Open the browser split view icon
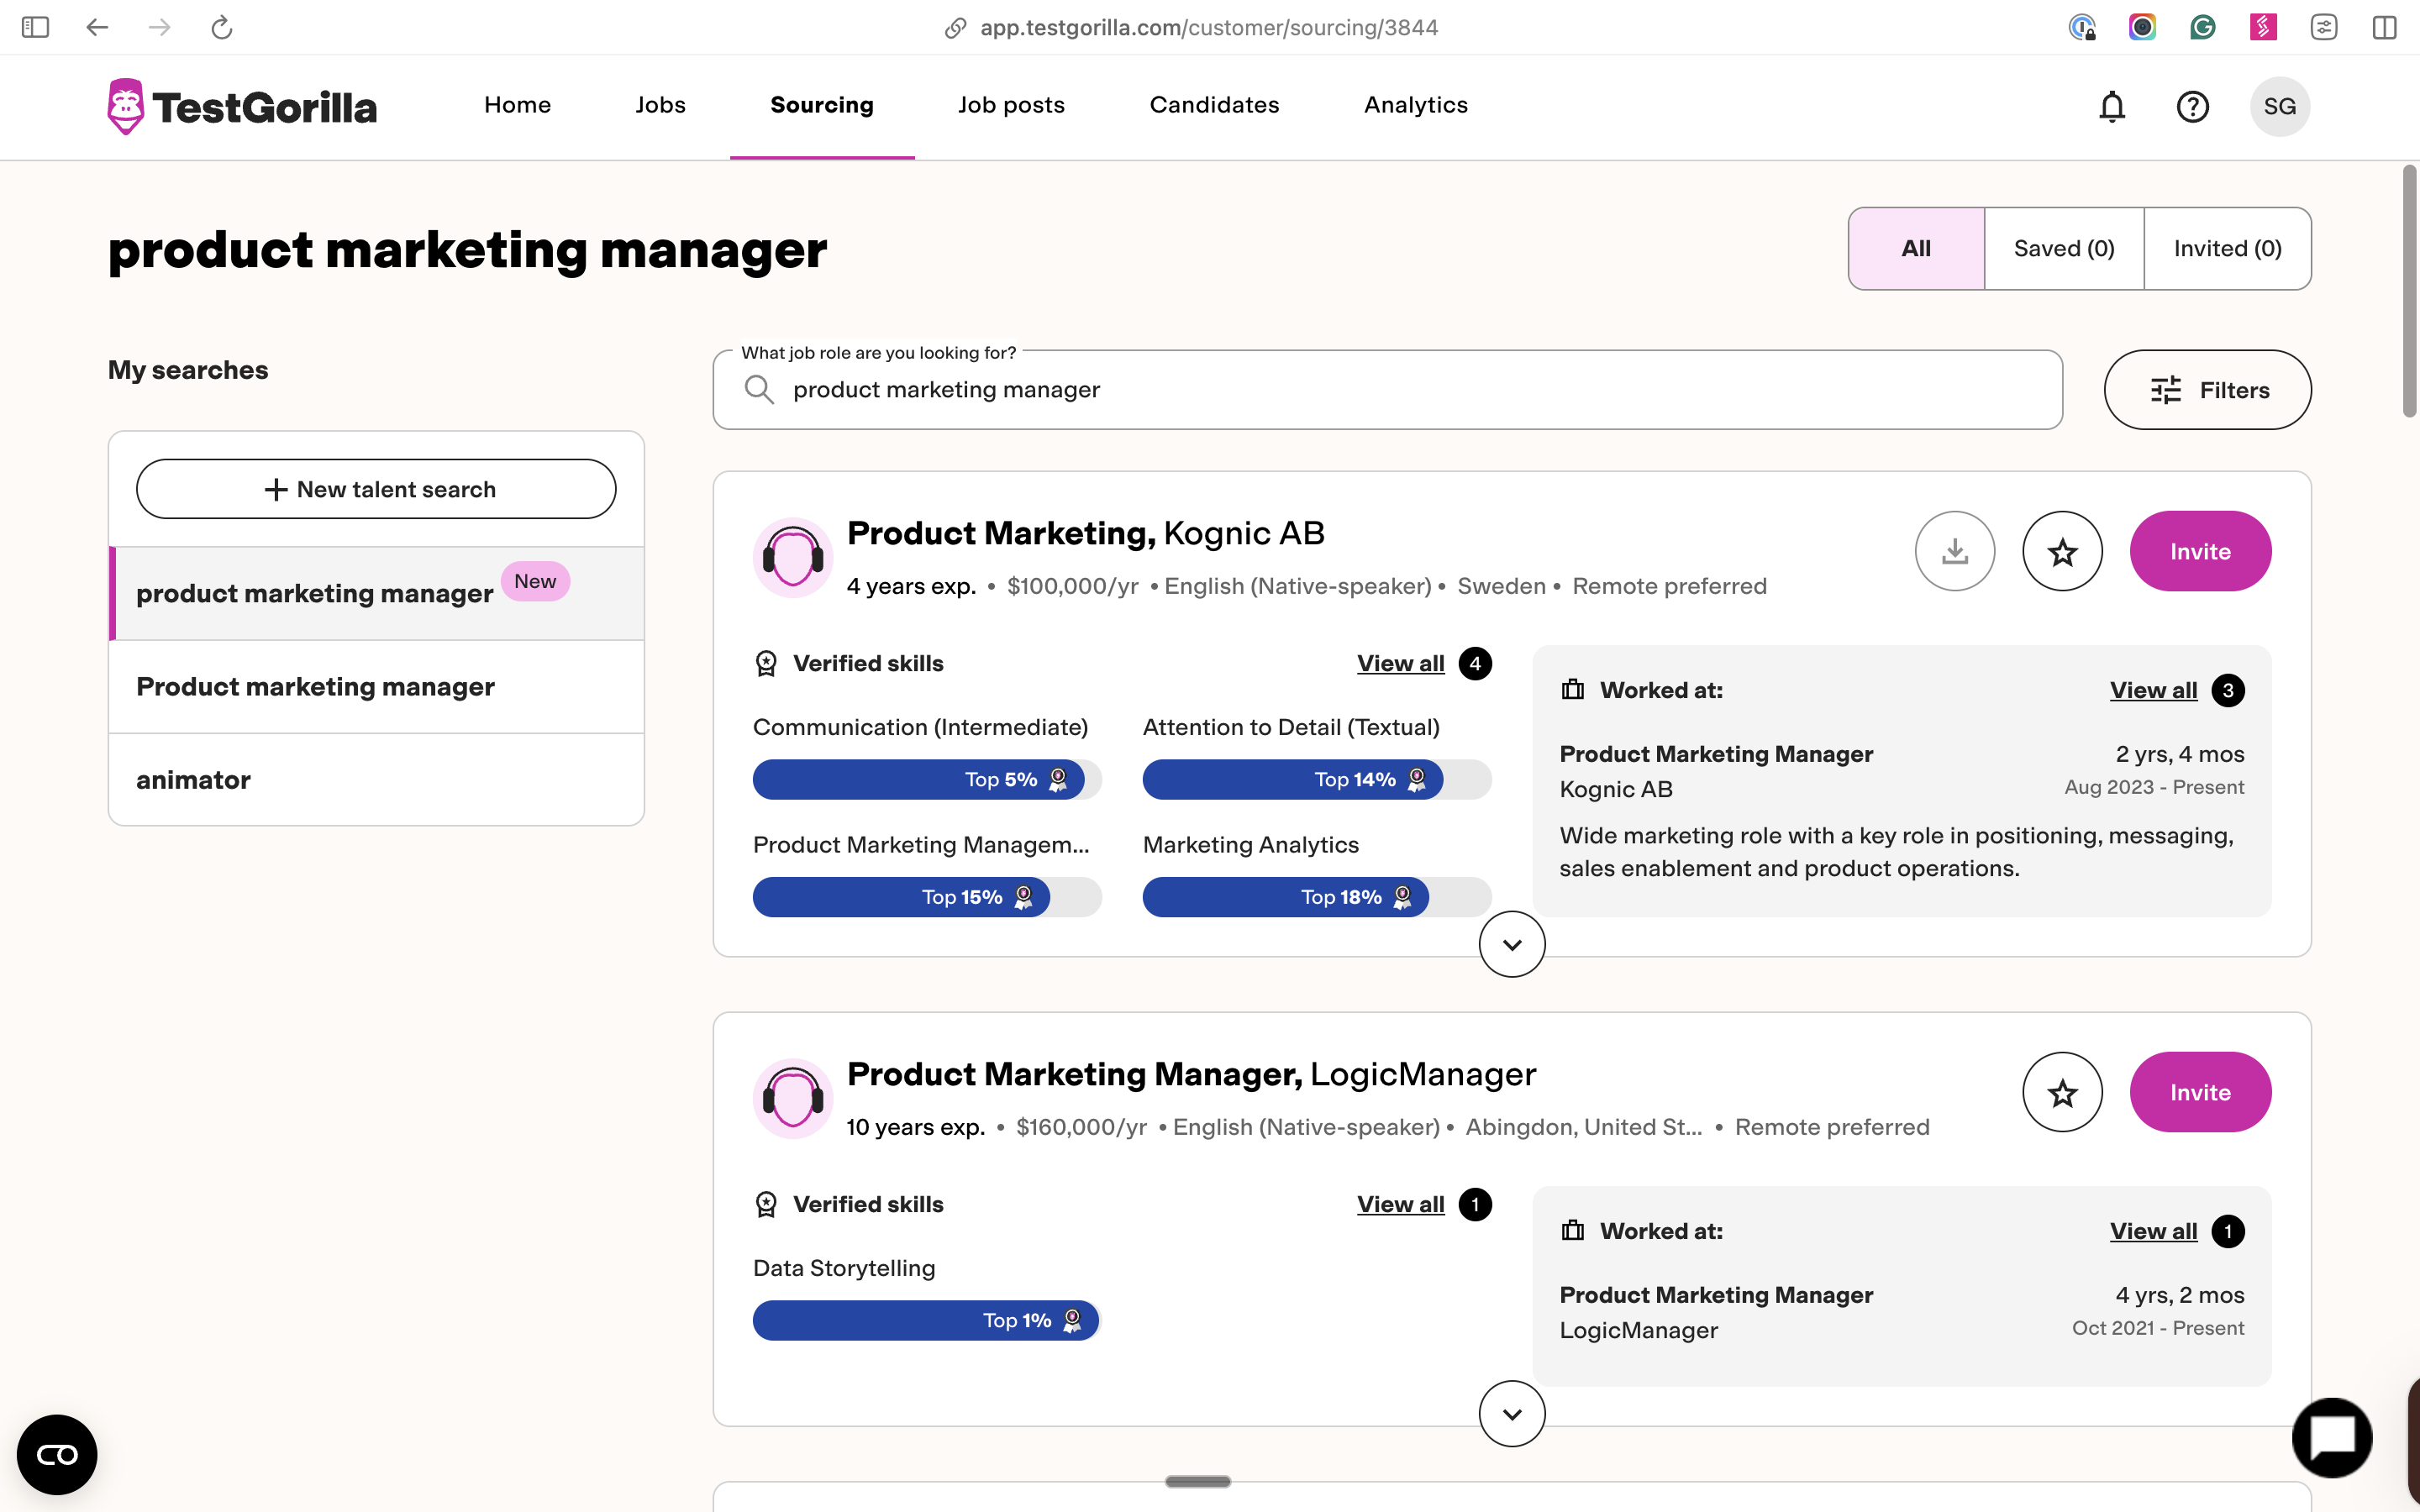 tap(2384, 27)
